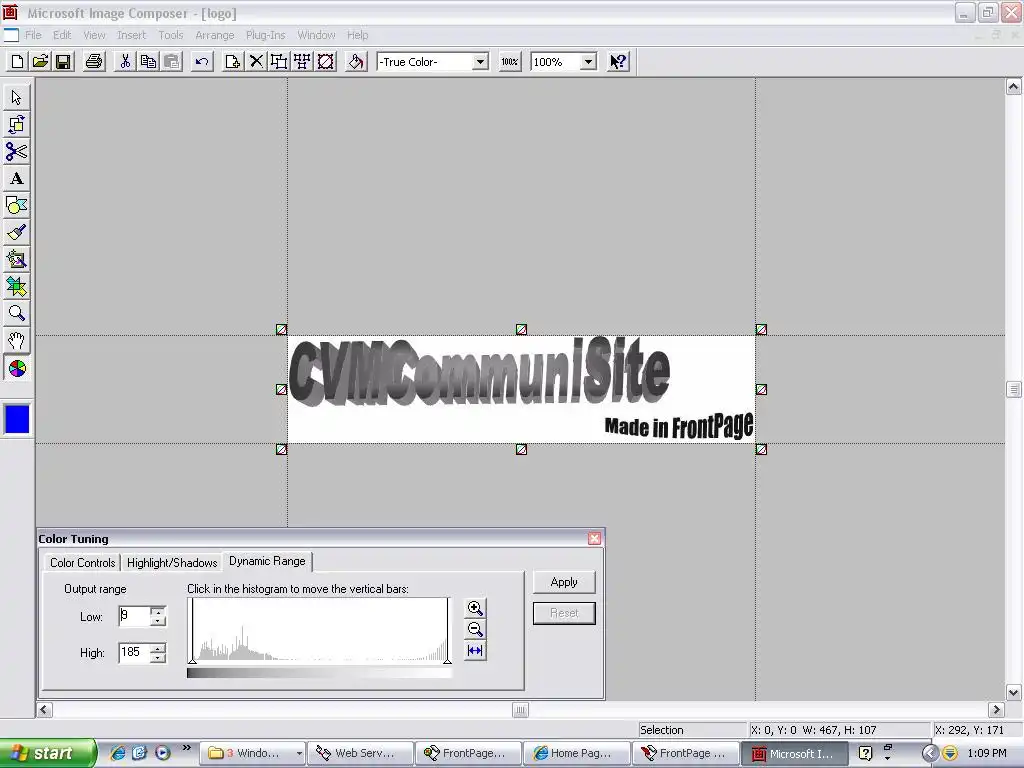Save the composition with the floppy icon
The image size is (1024, 768).
click(63, 62)
